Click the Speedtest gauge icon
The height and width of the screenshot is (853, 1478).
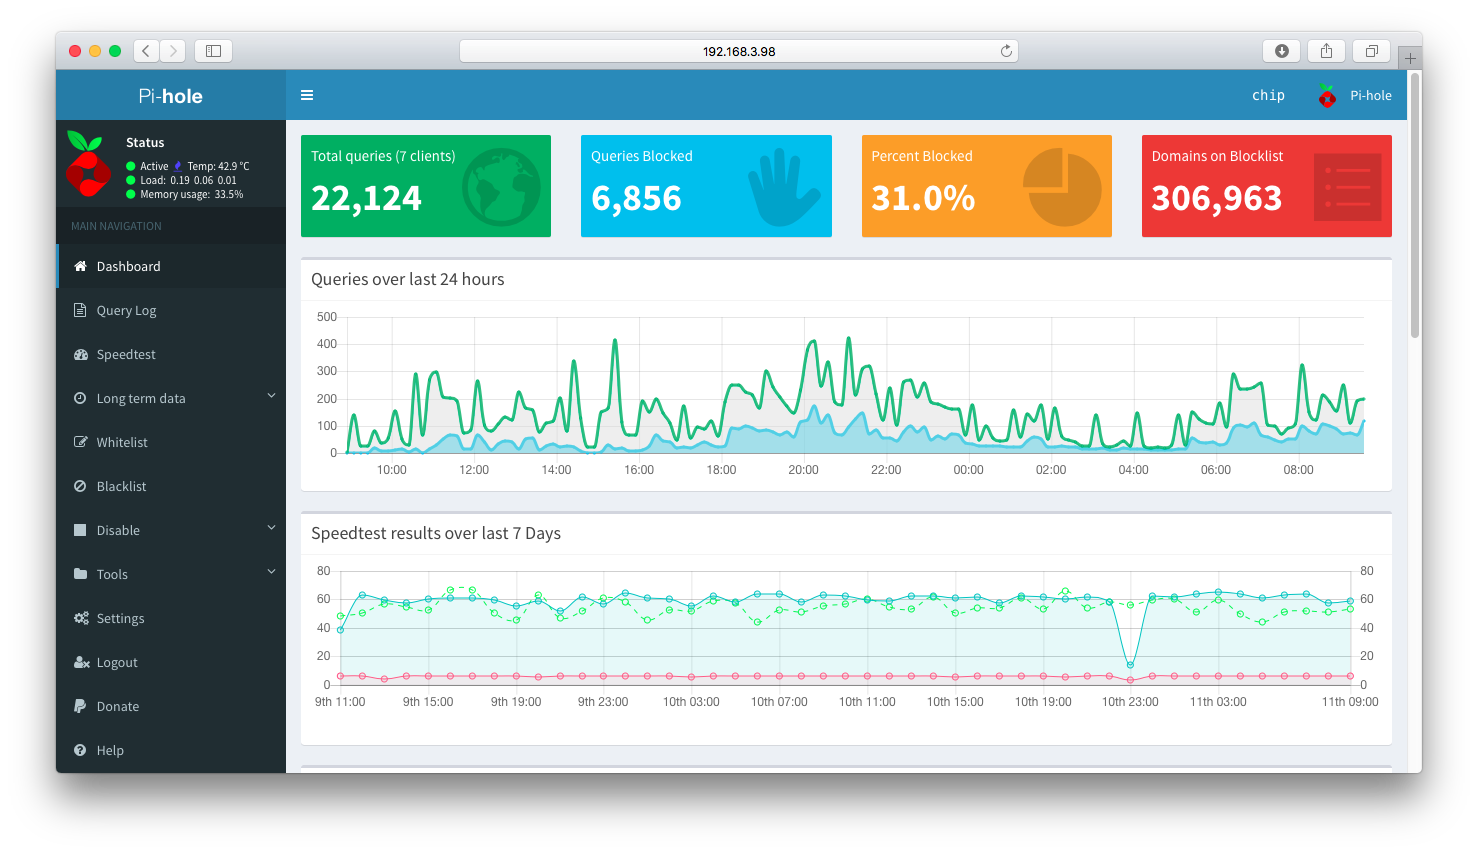[x=81, y=354]
